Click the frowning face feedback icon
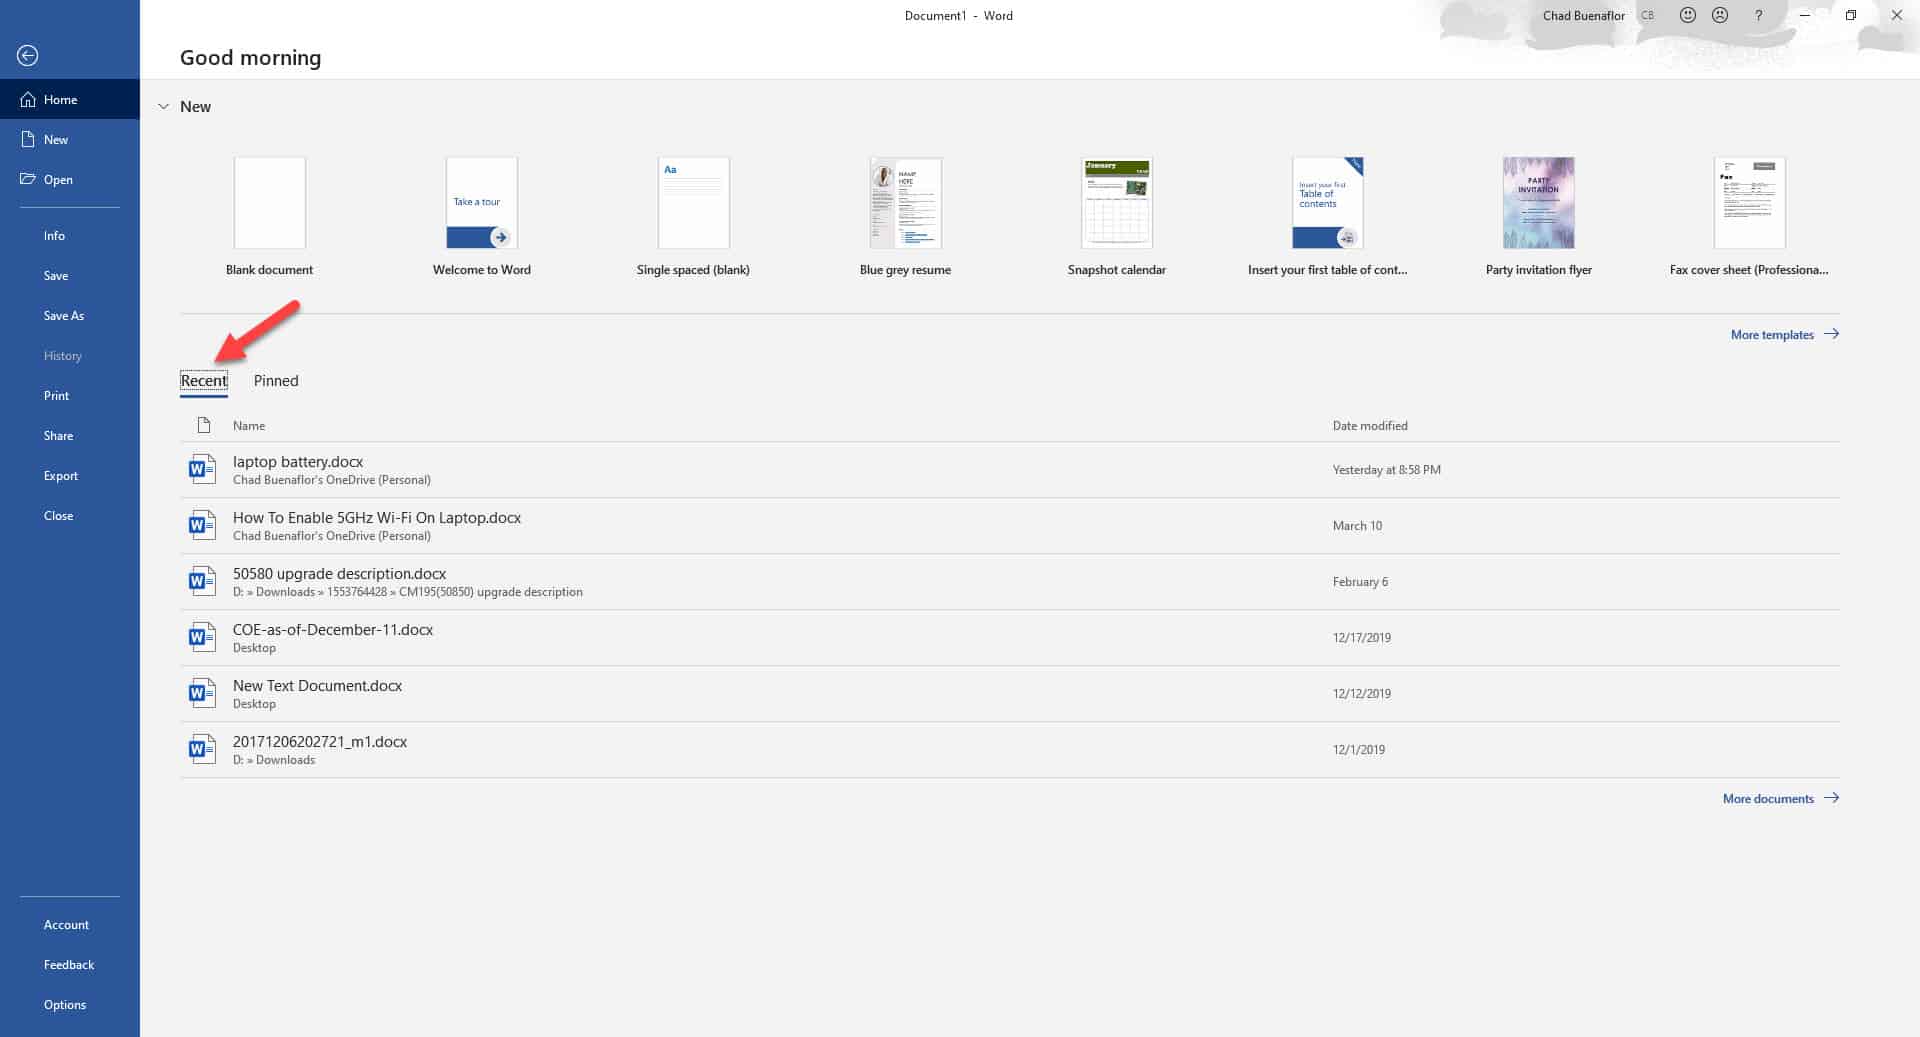The image size is (1920, 1037). pyautogui.click(x=1720, y=15)
